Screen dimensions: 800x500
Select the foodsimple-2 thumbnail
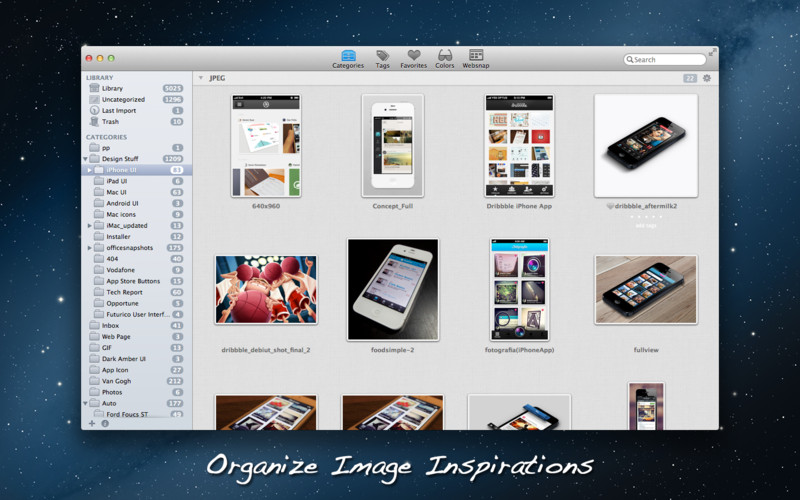coord(393,289)
